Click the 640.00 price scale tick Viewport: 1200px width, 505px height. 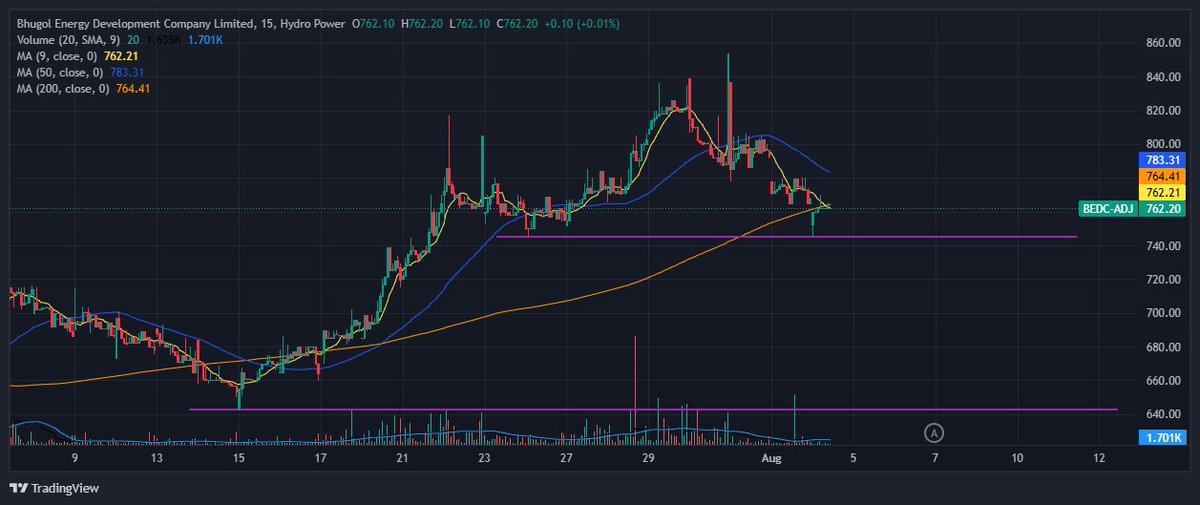click(x=1163, y=414)
